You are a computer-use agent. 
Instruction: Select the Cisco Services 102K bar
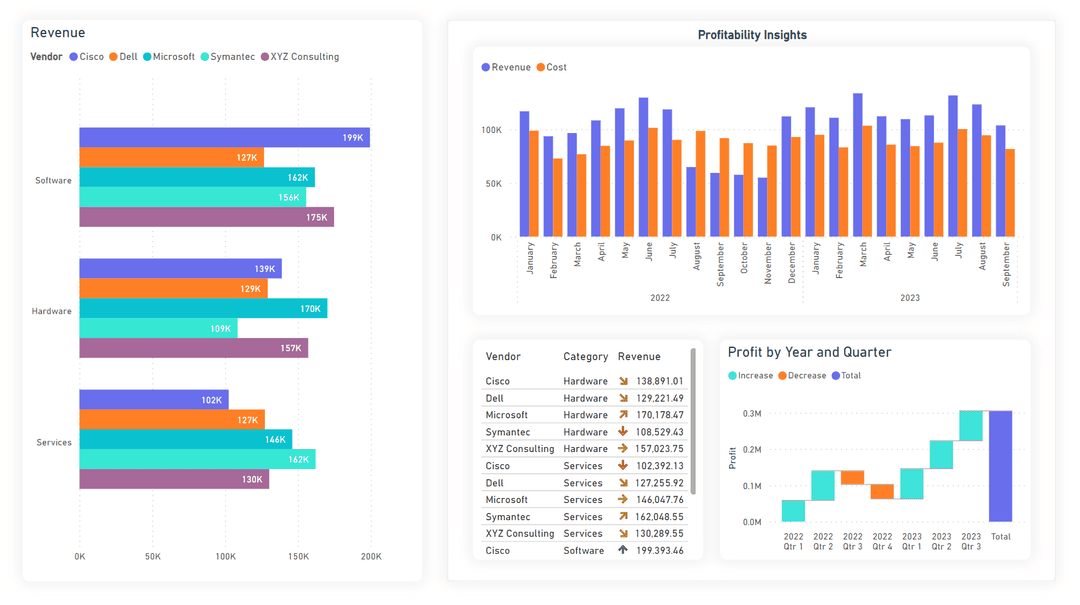point(154,400)
